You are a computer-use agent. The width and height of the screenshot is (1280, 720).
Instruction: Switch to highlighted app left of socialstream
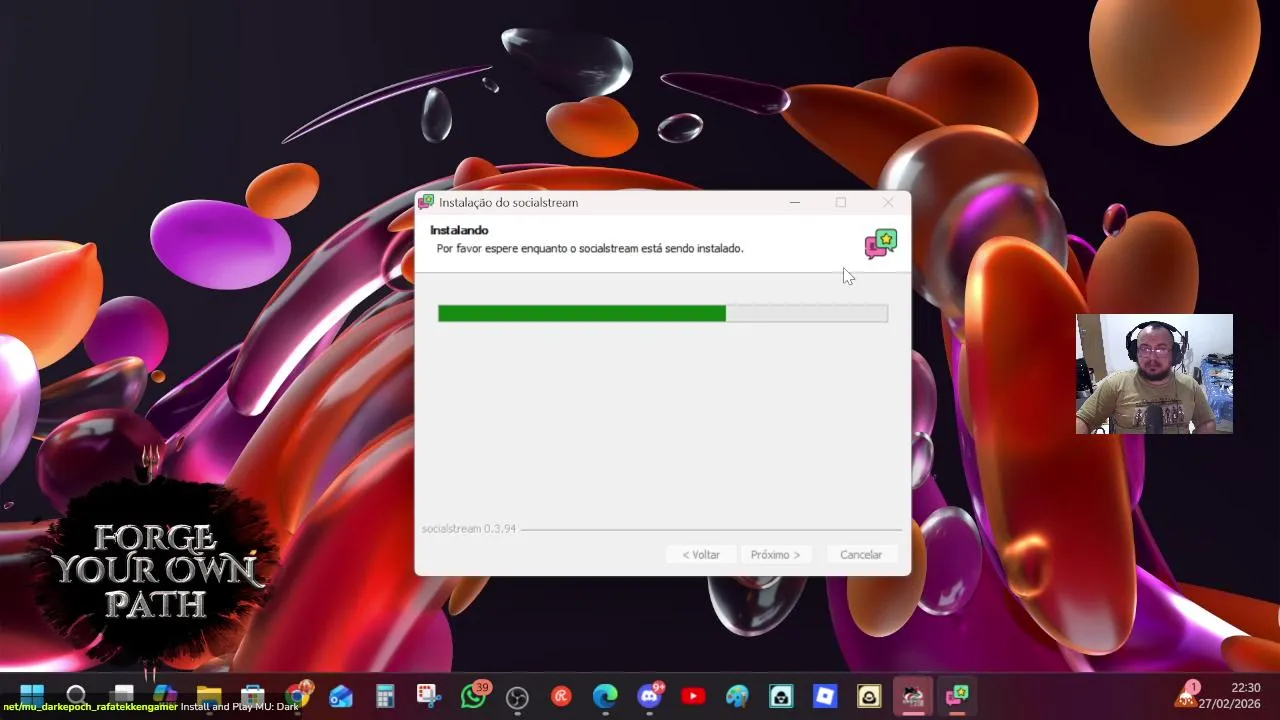(913, 696)
